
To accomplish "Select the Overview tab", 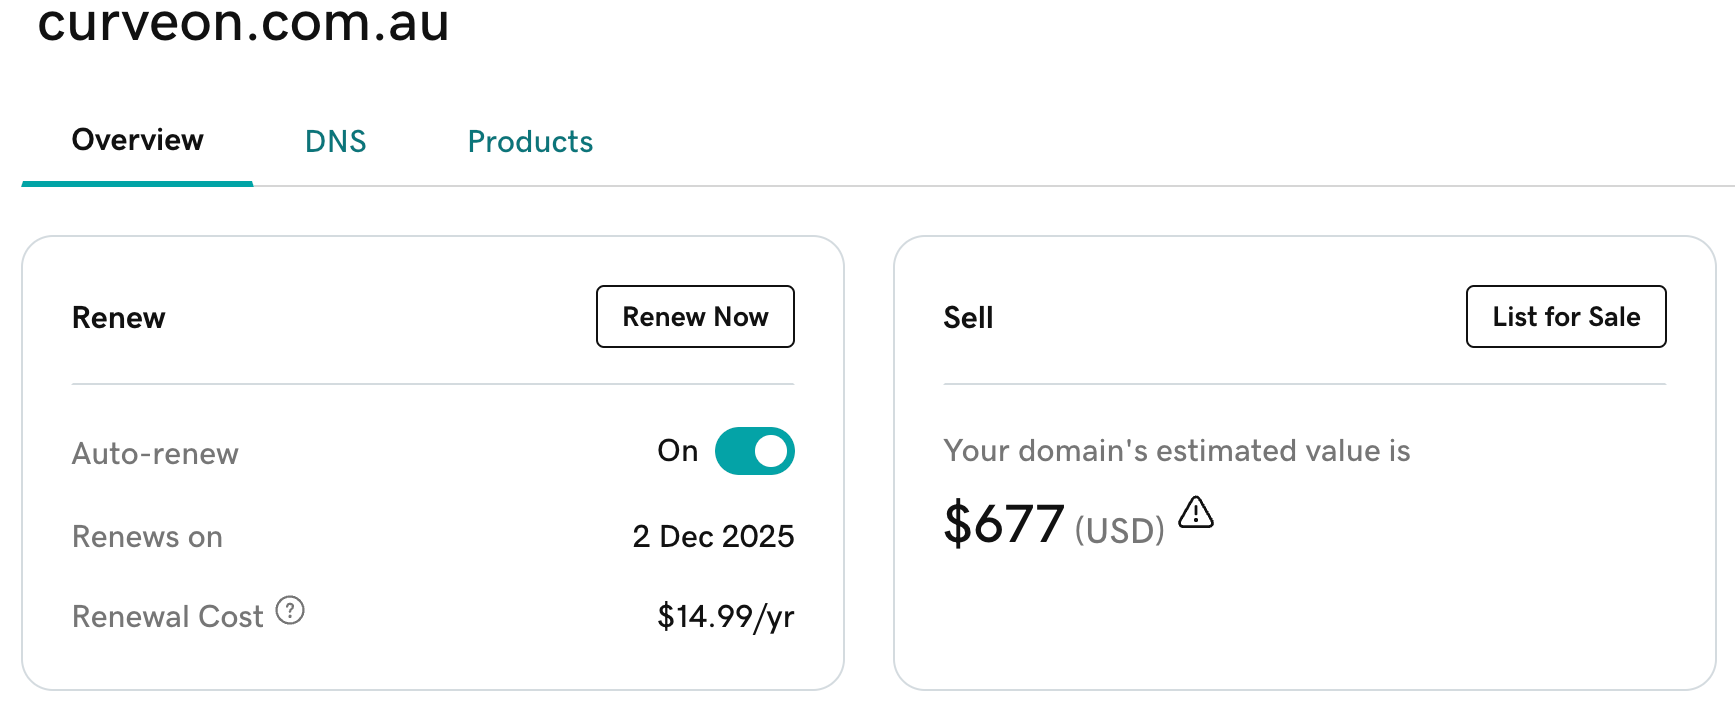I will (x=138, y=140).
